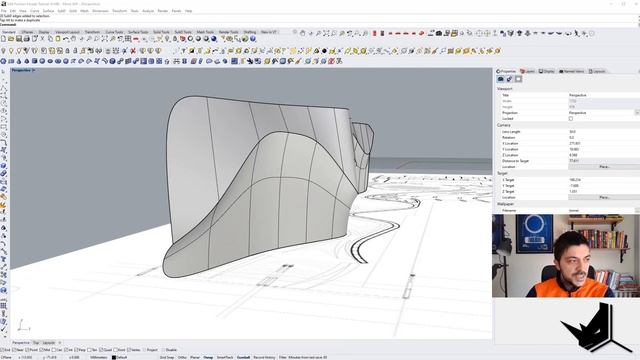Toggle the Locked checkbox in Viewport properties
The image size is (640, 360).
571,118
